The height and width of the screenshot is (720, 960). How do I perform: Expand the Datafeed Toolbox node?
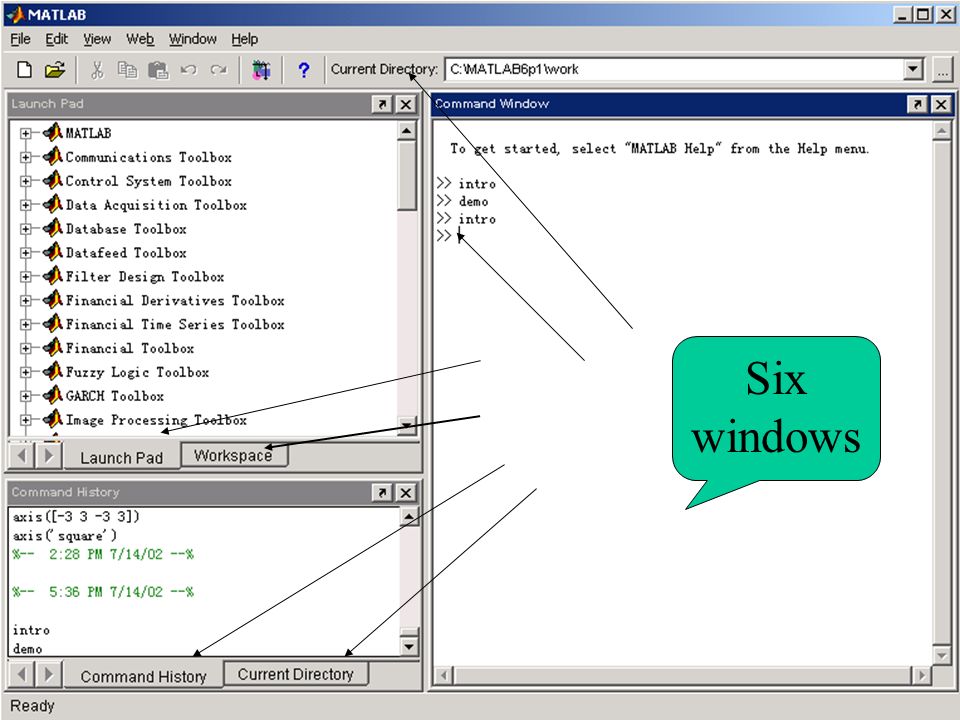tap(25, 252)
